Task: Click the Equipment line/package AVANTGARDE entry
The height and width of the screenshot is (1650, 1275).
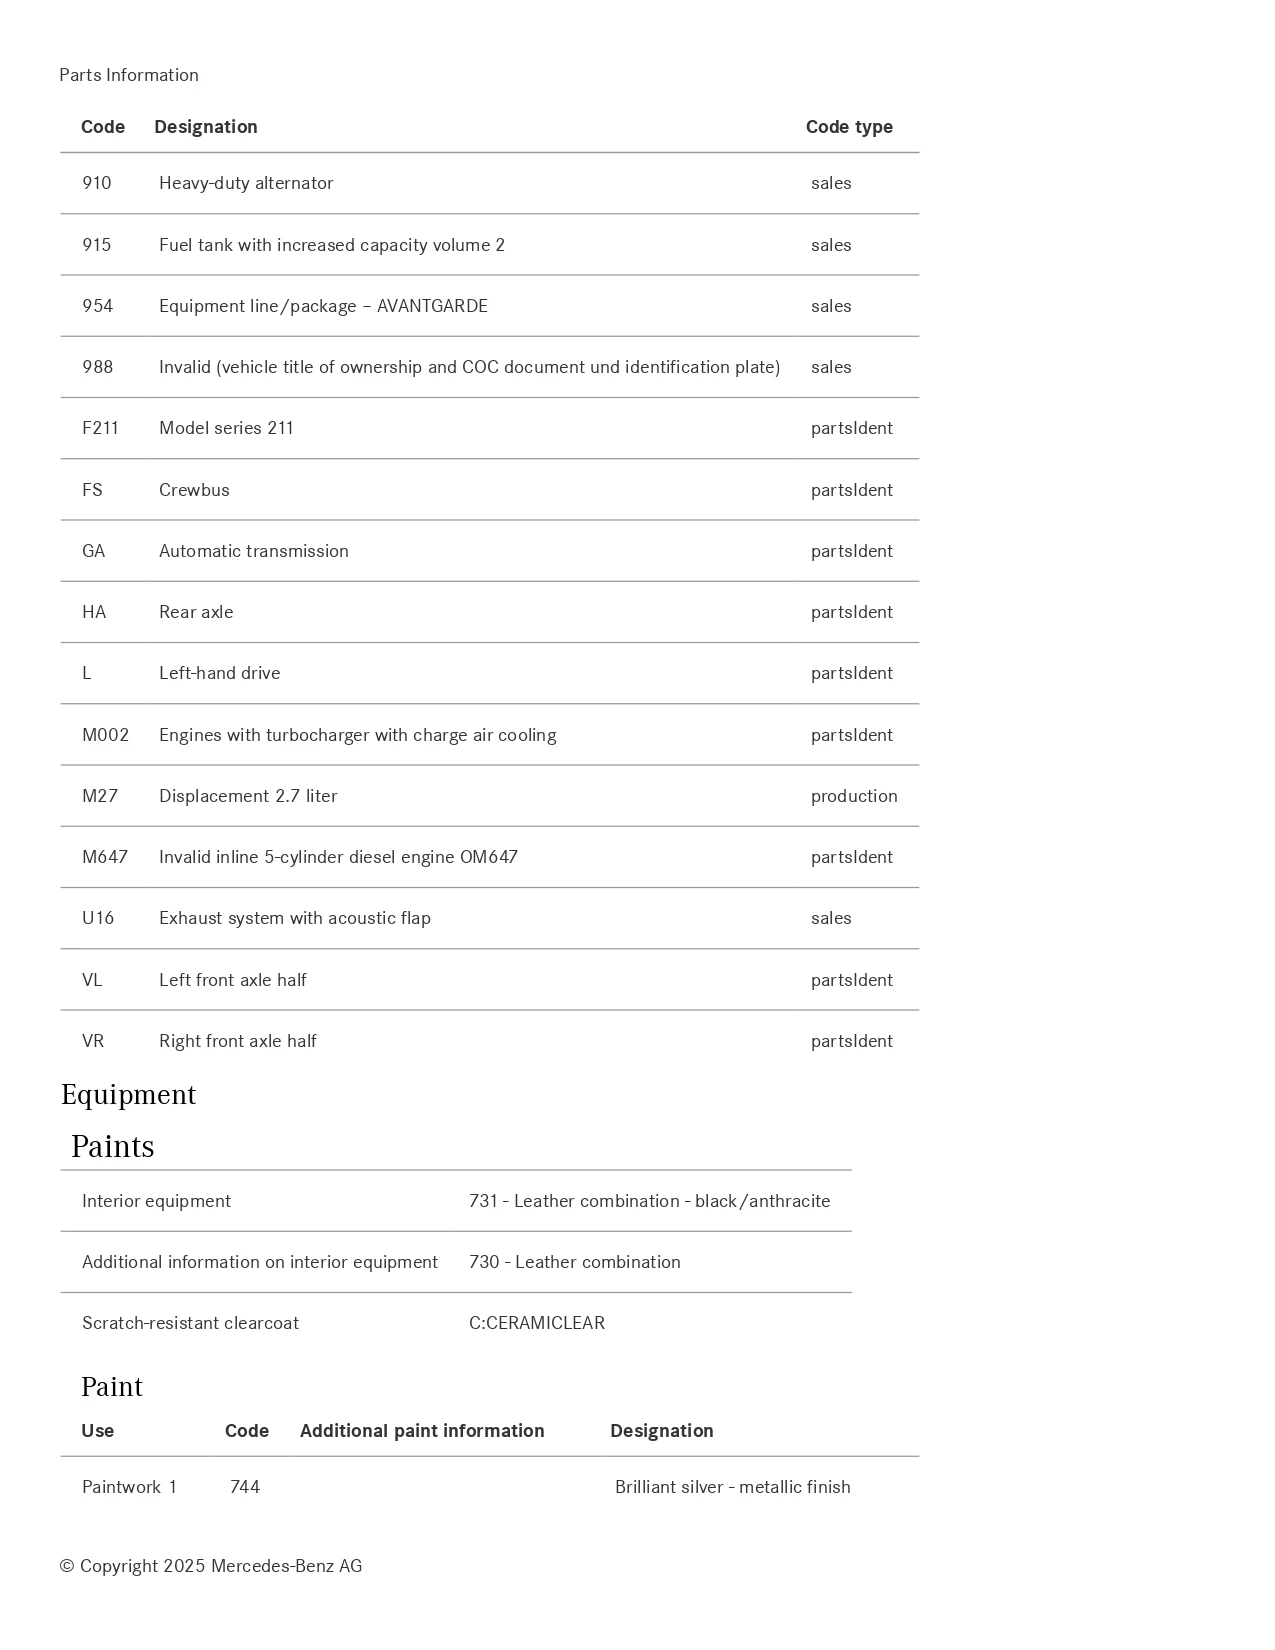Action: tap(323, 306)
